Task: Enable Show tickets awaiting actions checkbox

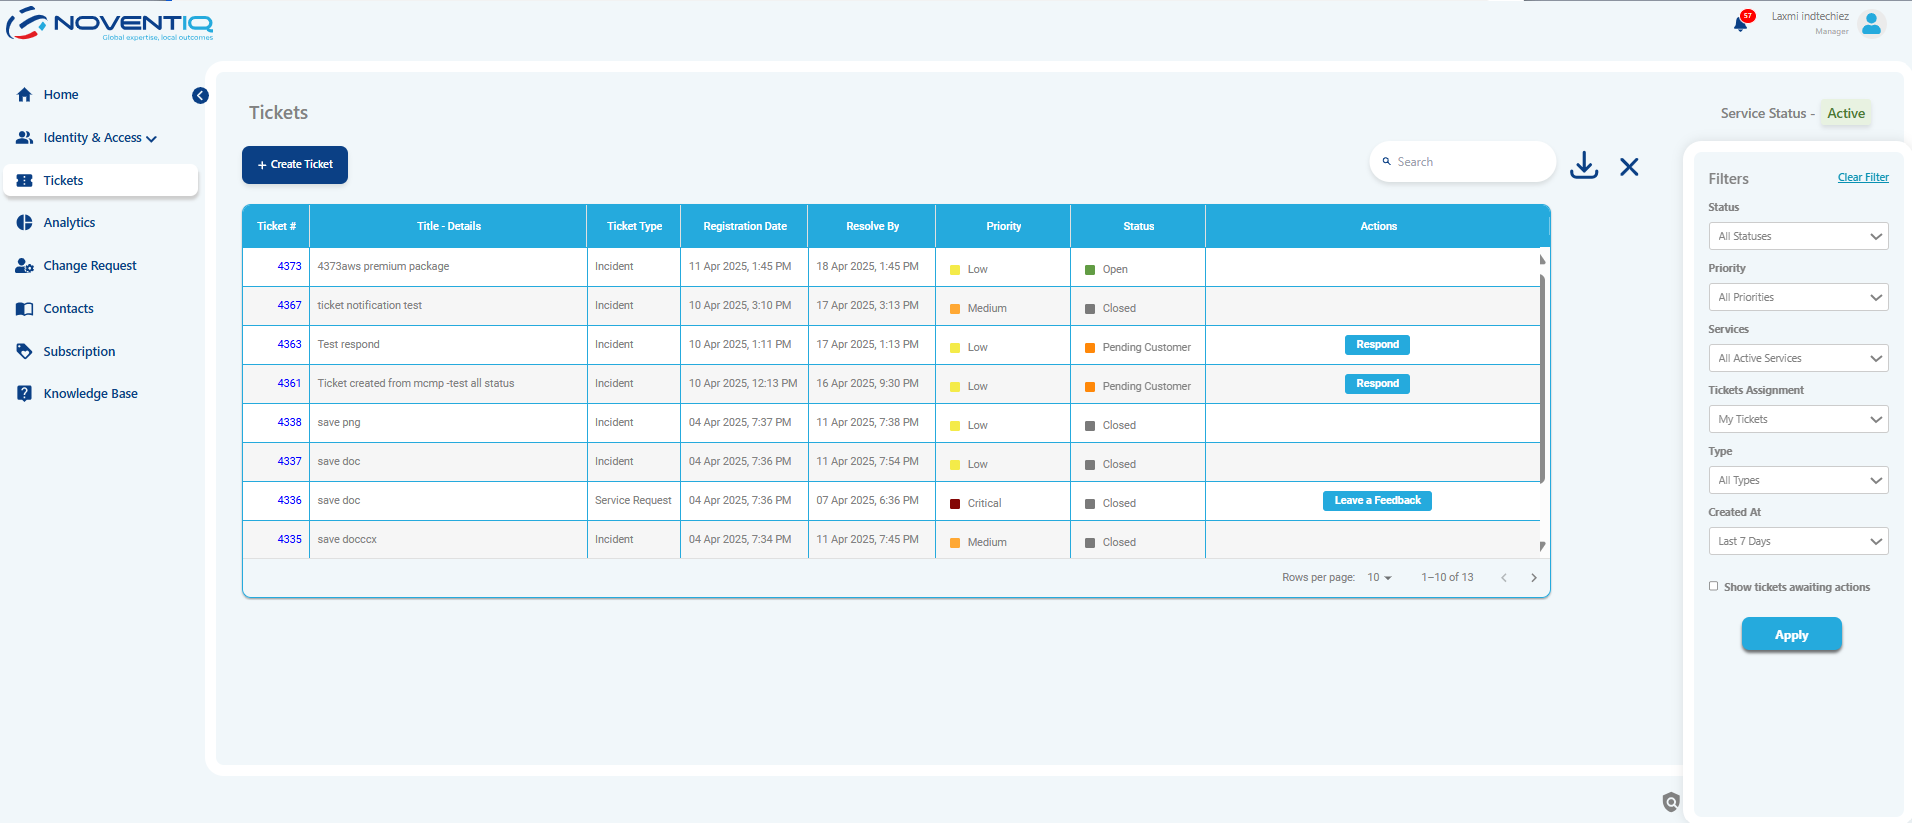Action: [x=1713, y=586]
